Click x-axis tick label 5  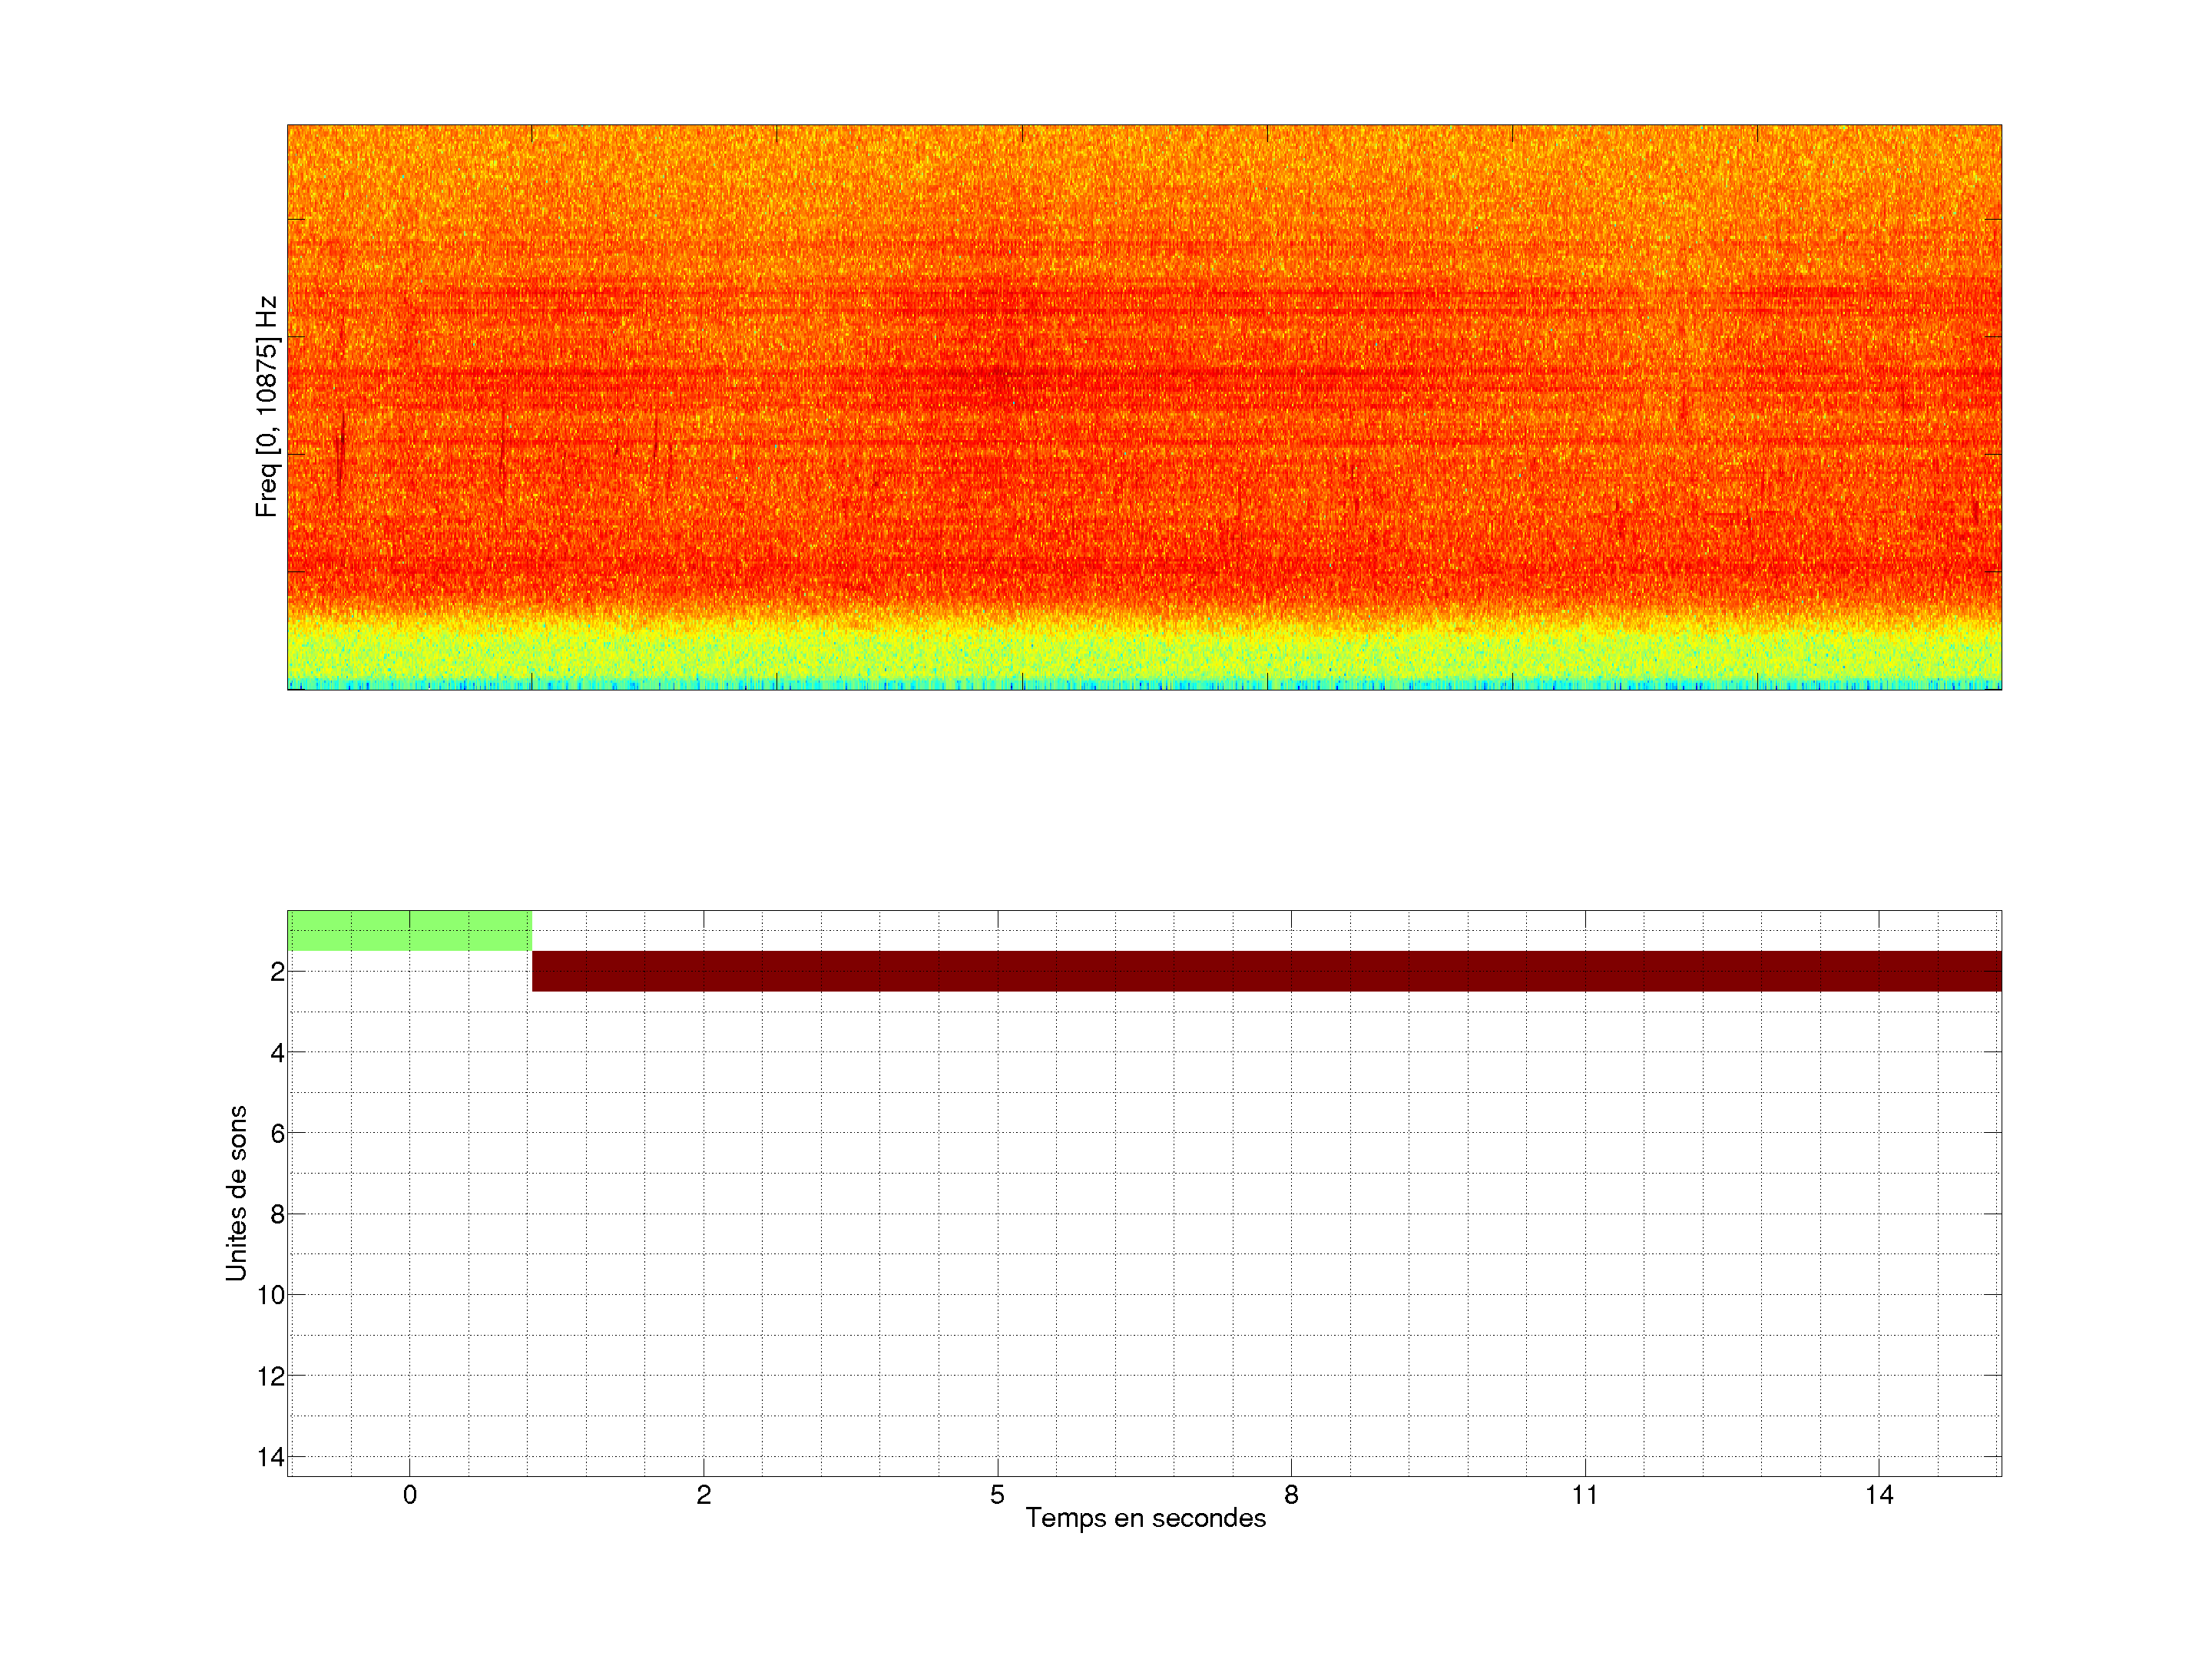(997, 1495)
